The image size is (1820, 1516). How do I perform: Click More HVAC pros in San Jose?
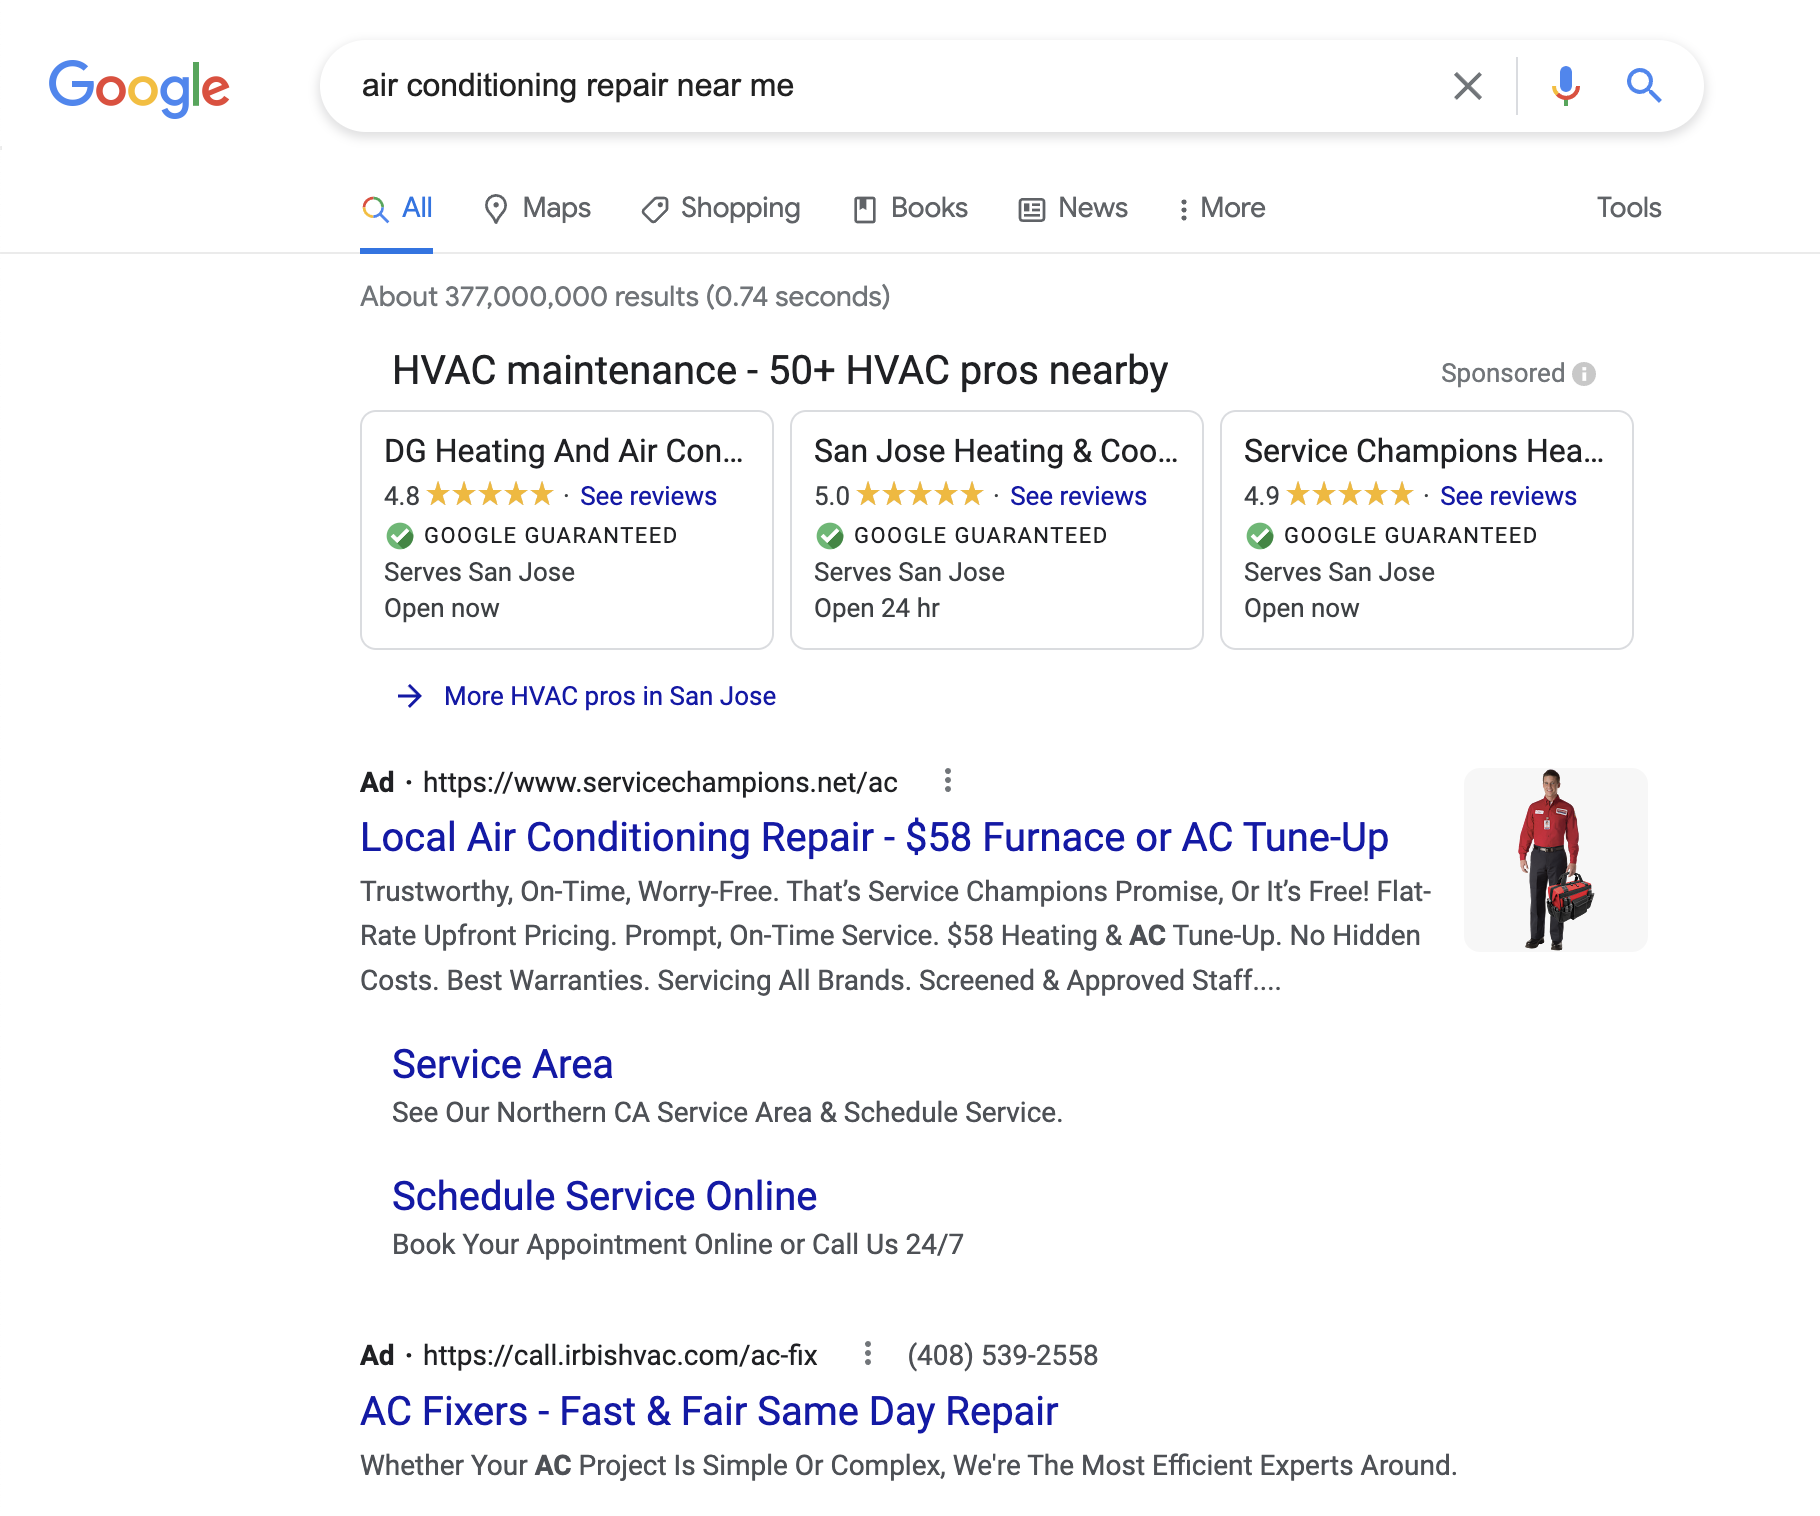(x=609, y=696)
